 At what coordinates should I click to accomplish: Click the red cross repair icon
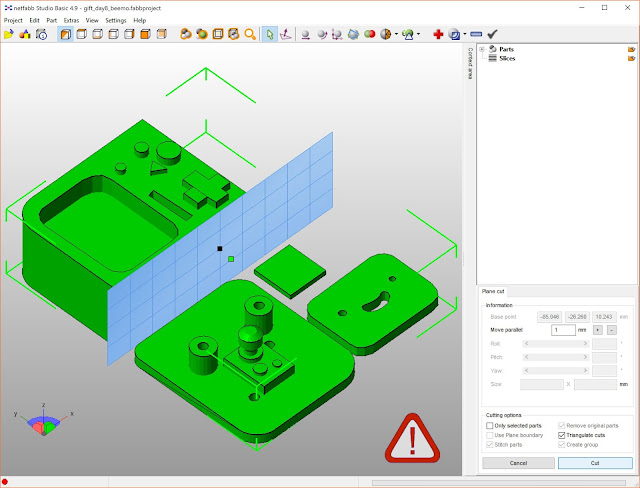pos(438,34)
